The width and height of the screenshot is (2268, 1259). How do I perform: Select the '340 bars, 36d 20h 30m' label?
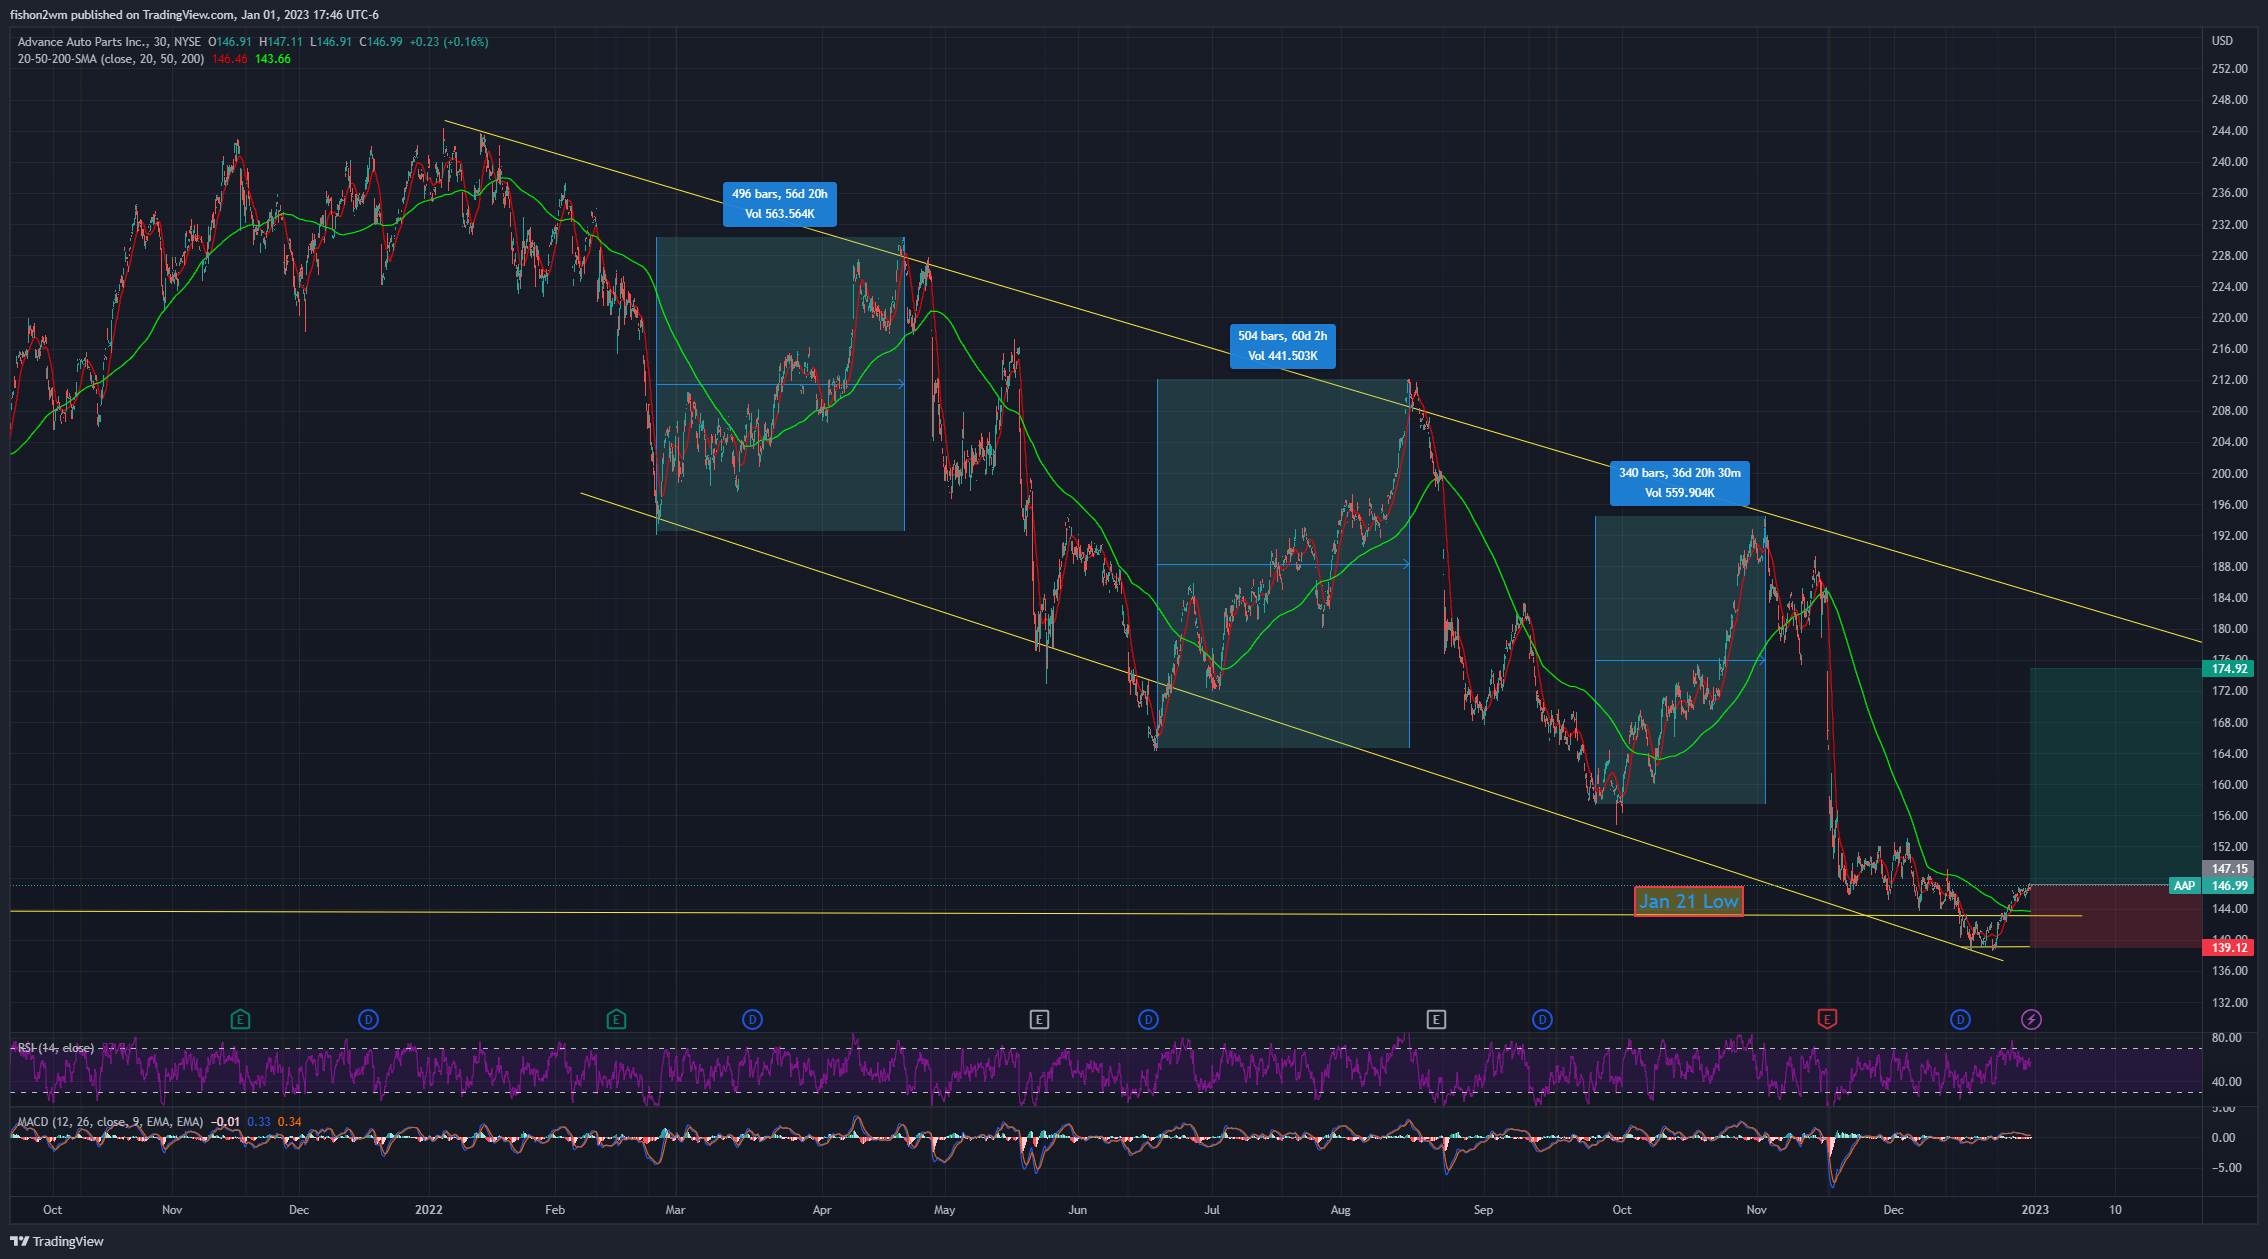[1680, 483]
